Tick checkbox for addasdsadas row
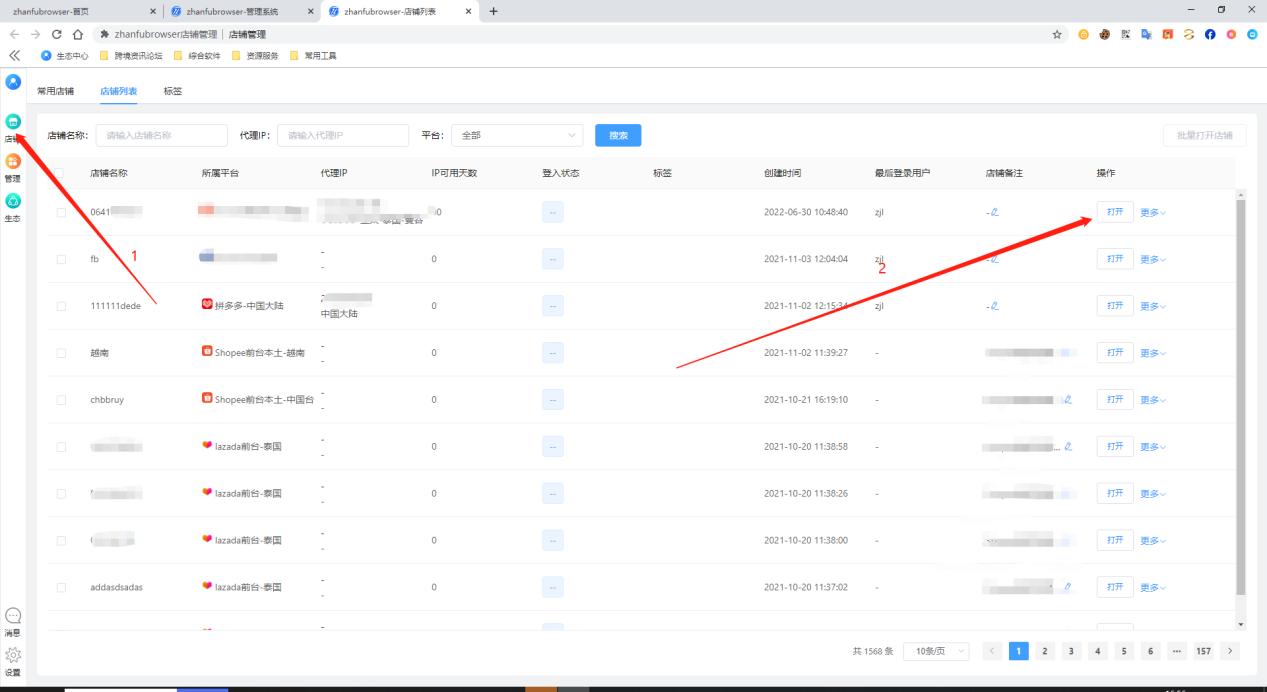The width and height of the screenshot is (1267, 692). [61, 587]
